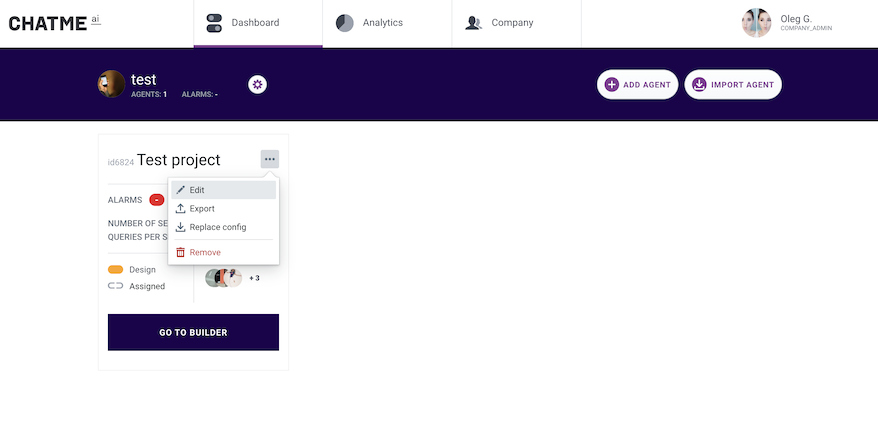This screenshot has height=444, width=878.
Task: Open the test workspace settings gear
Action: click(x=258, y=85)
